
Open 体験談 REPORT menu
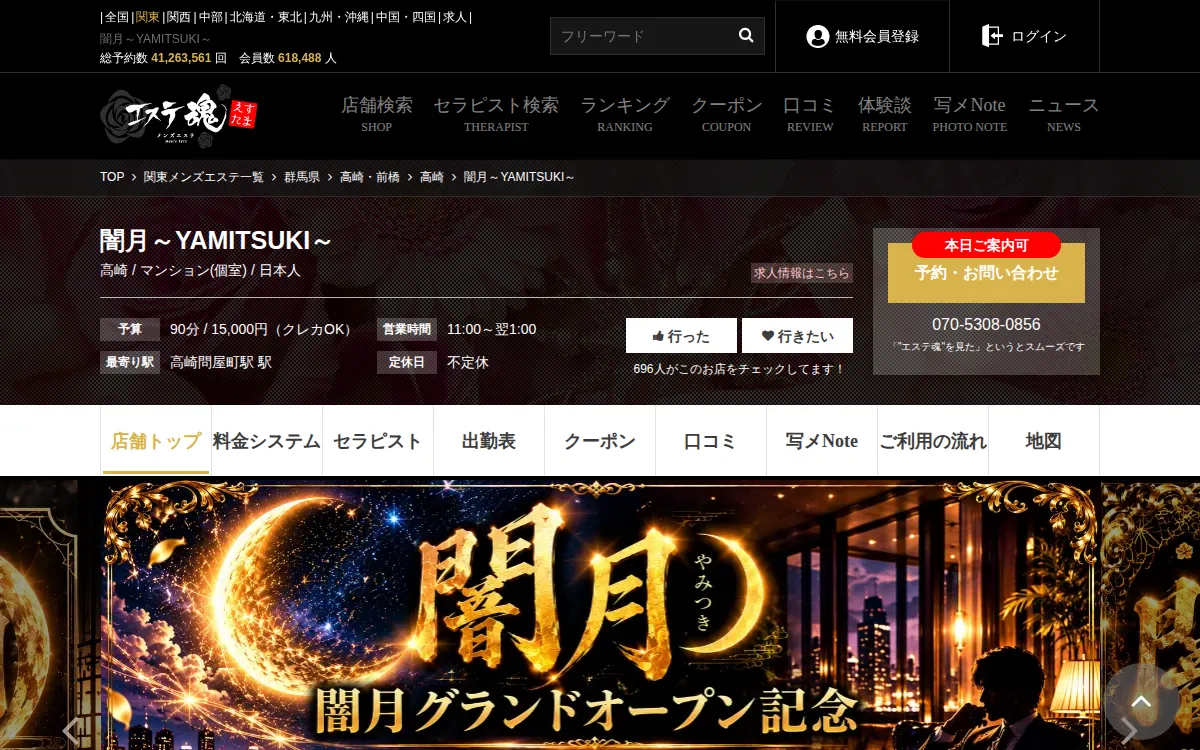pyautogui.click(x=885, y=114)
